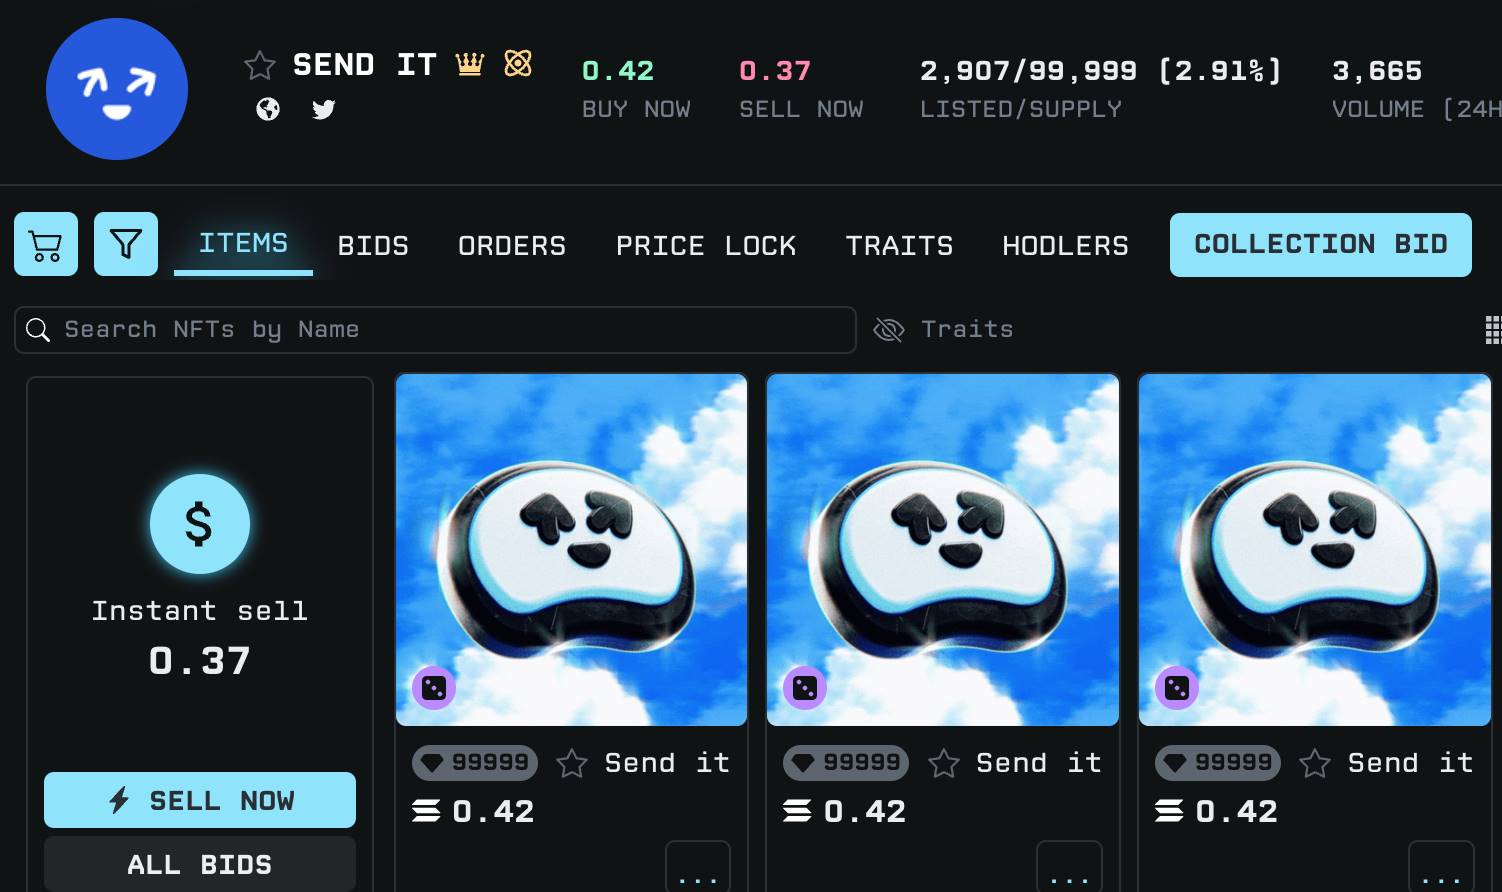The width and height of the screenshot is (1502, 892).
Task: Open the shopping cart panel
Action: coord(45,243)
